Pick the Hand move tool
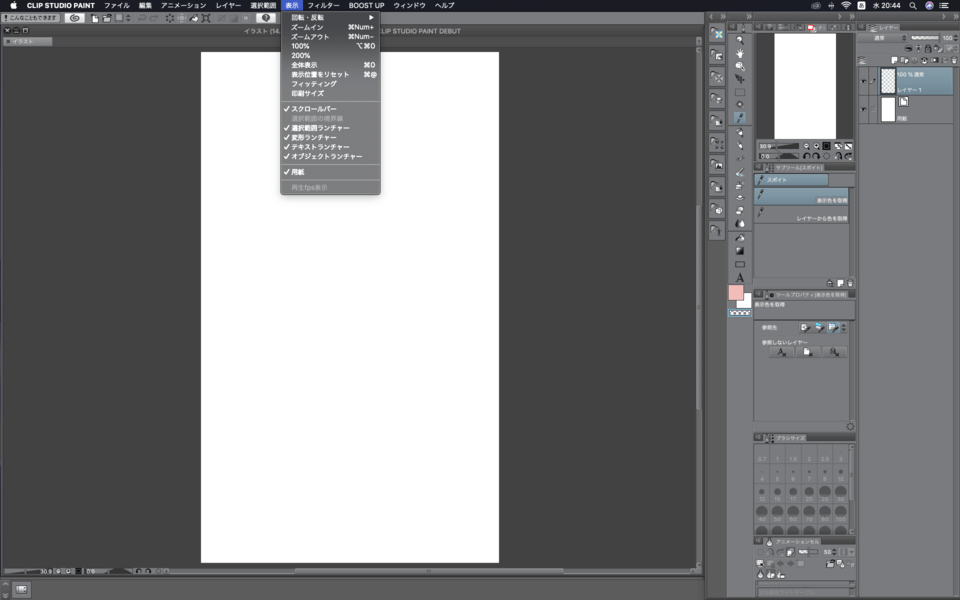This screenshot has height=600, width=960. 740,53
